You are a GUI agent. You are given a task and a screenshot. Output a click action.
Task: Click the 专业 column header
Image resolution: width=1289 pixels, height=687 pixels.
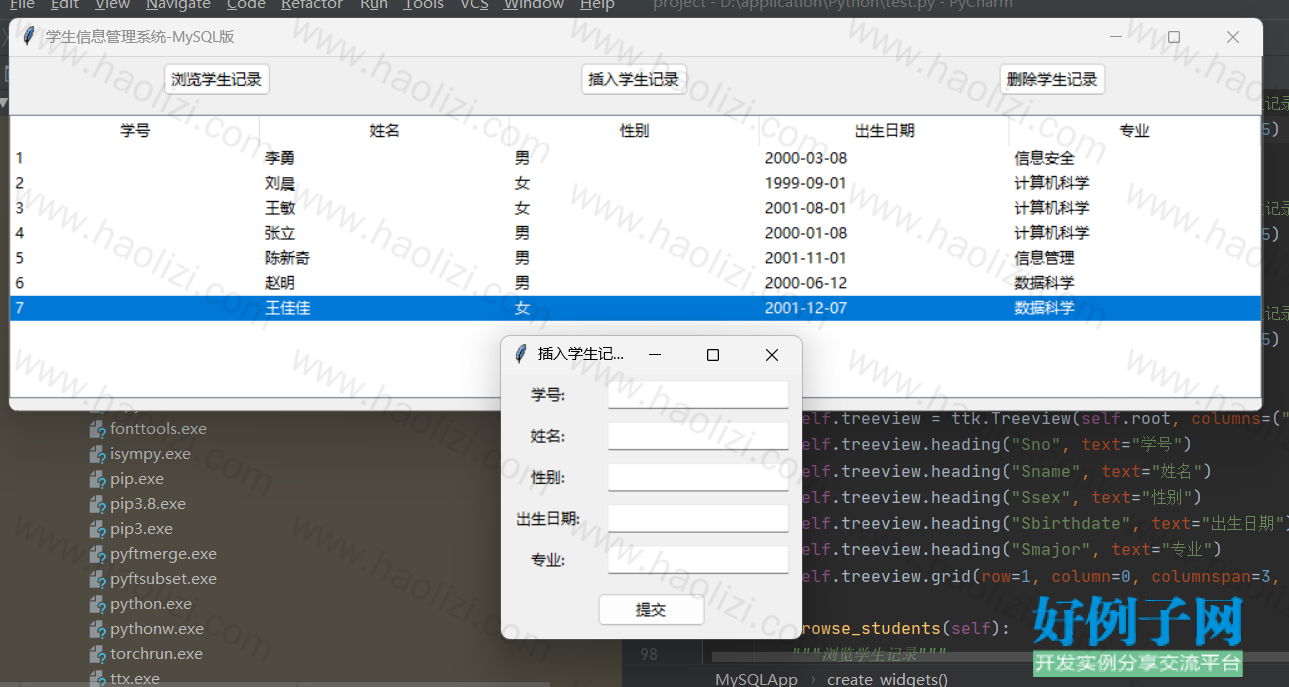[x=1134, y=131]
